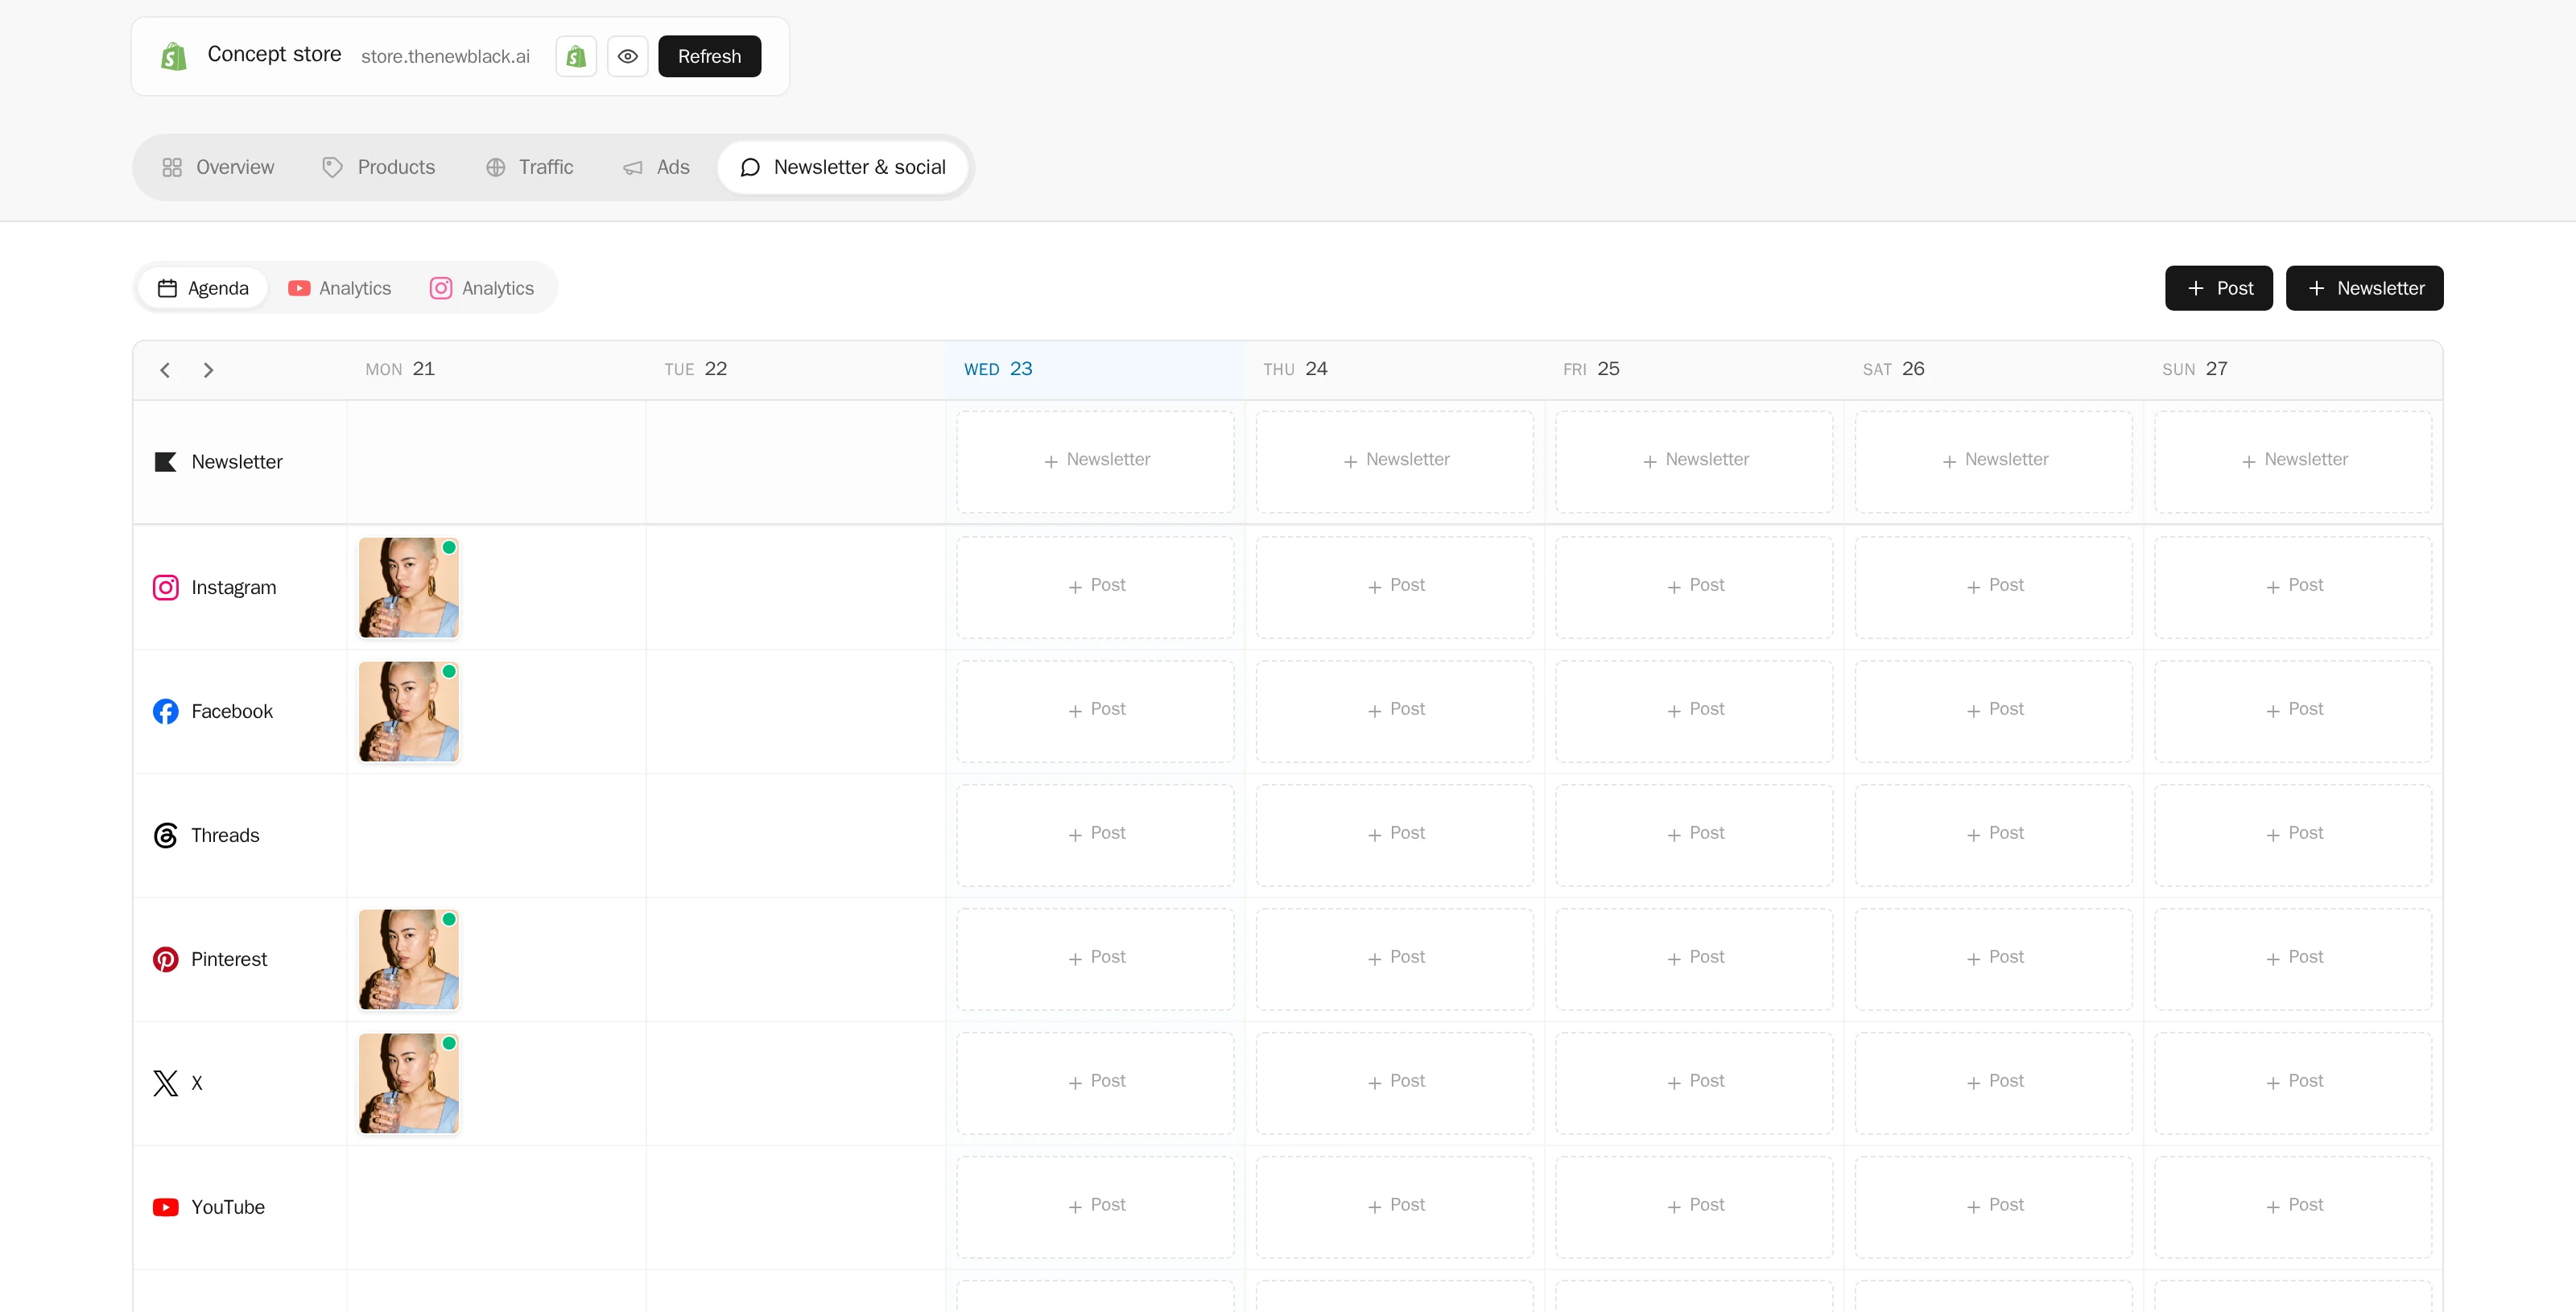Add a Facebook post on Saturday 26
Image resolution: width=2576 pixels, height=1312 pixels.
(x=1994, y=711)
